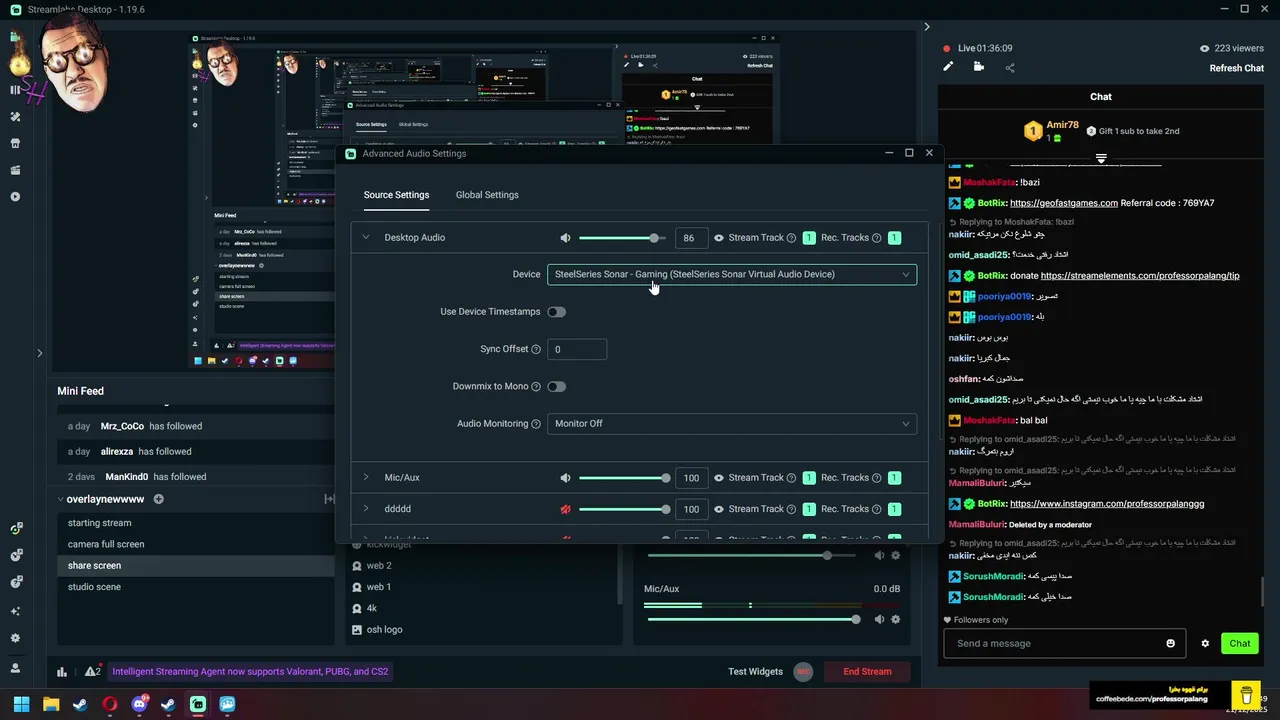Screen dimensions: 1280x720
Task: Click Refresh Chat
Action: point(1237,68)
